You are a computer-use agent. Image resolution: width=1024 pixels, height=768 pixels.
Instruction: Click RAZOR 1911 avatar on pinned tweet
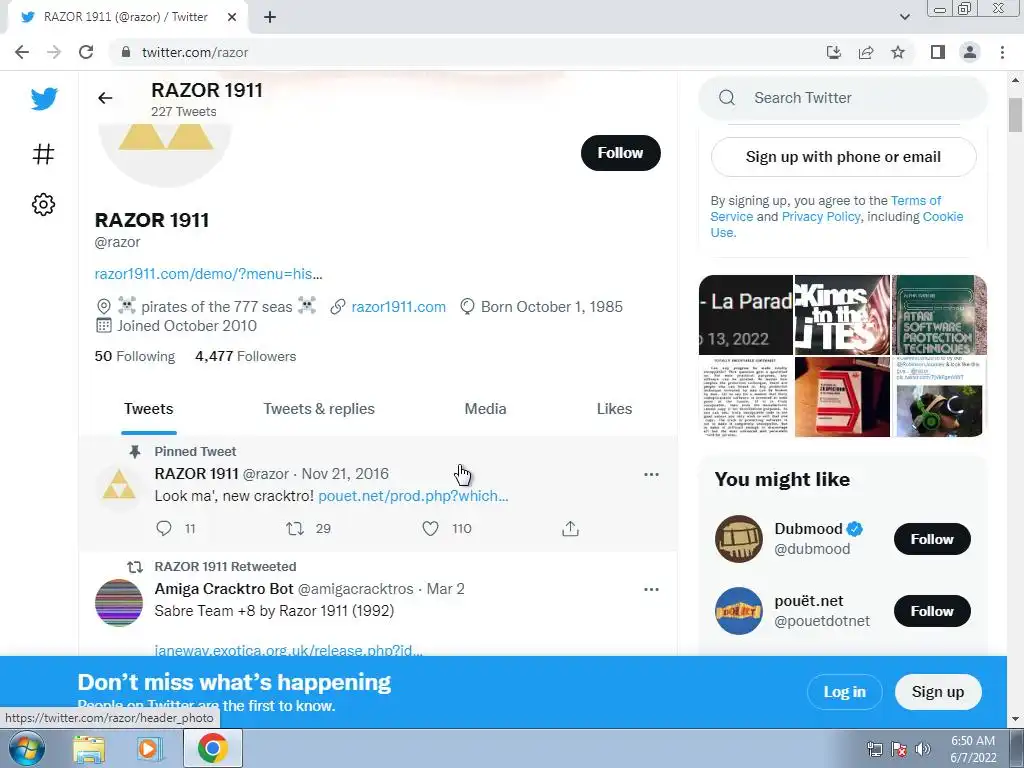[x=119, y=487]
